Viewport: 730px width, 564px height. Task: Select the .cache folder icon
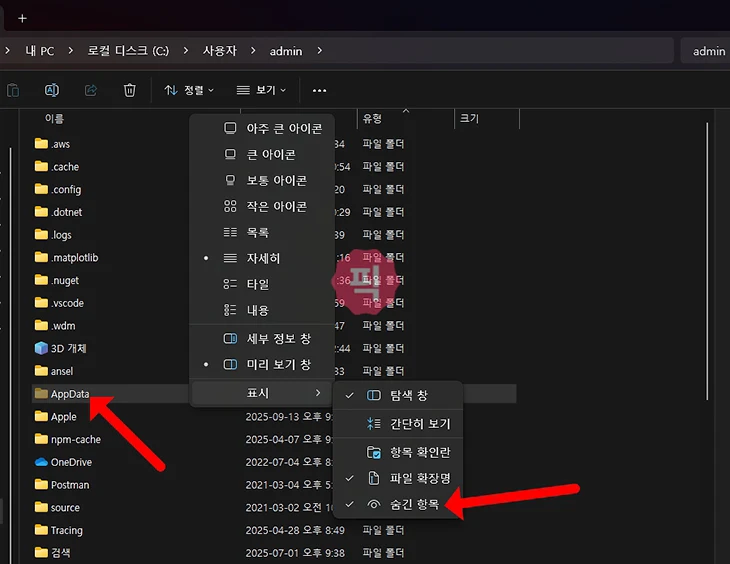41,166
